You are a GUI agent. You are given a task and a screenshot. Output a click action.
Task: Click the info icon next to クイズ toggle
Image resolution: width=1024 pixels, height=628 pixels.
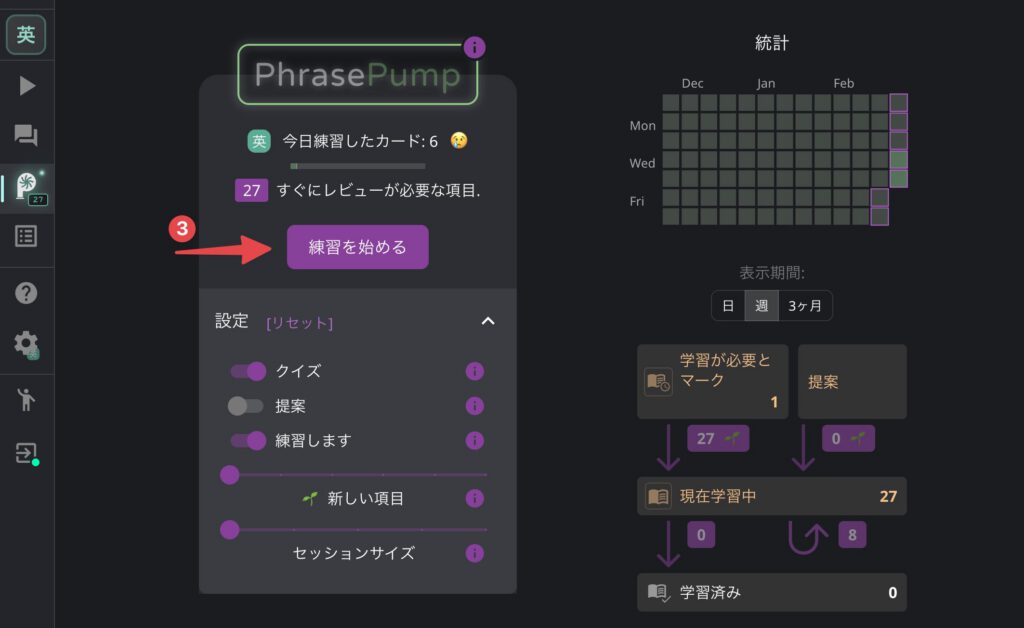pos(475,370)
